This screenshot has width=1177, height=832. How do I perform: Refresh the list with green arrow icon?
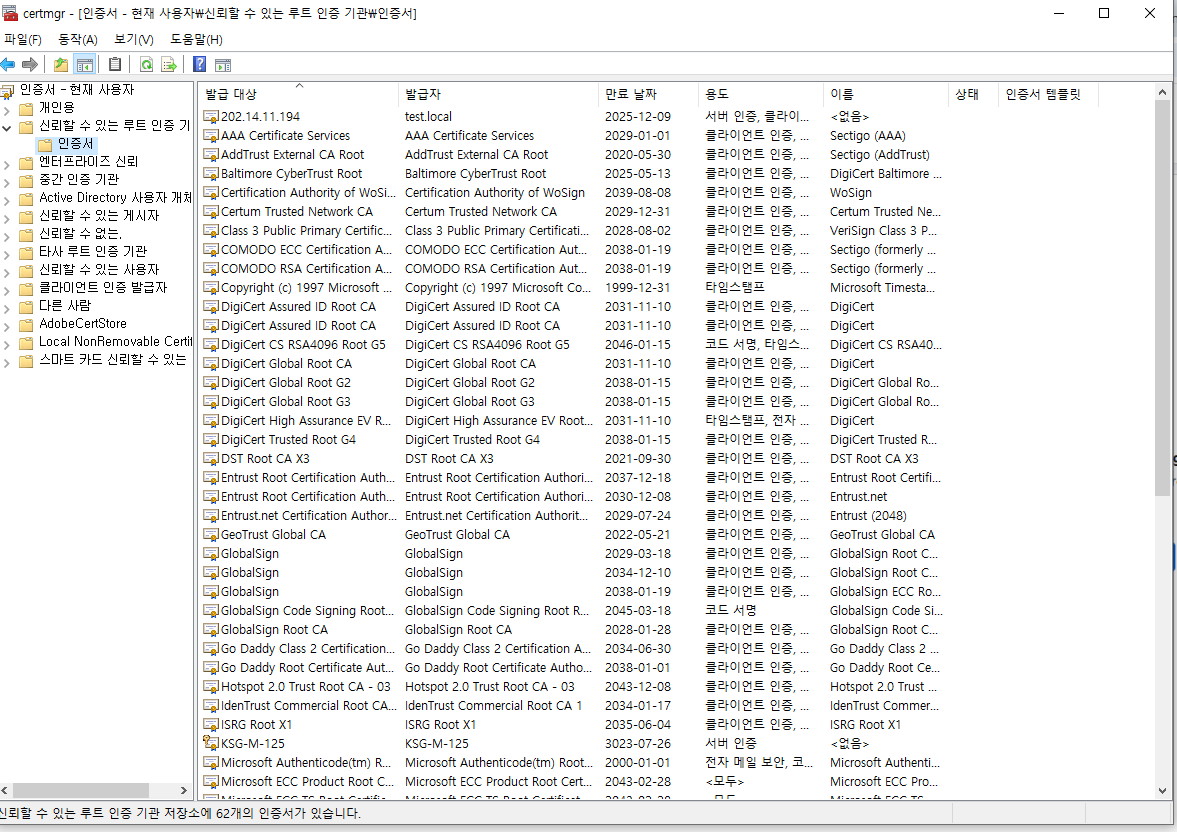146,65
